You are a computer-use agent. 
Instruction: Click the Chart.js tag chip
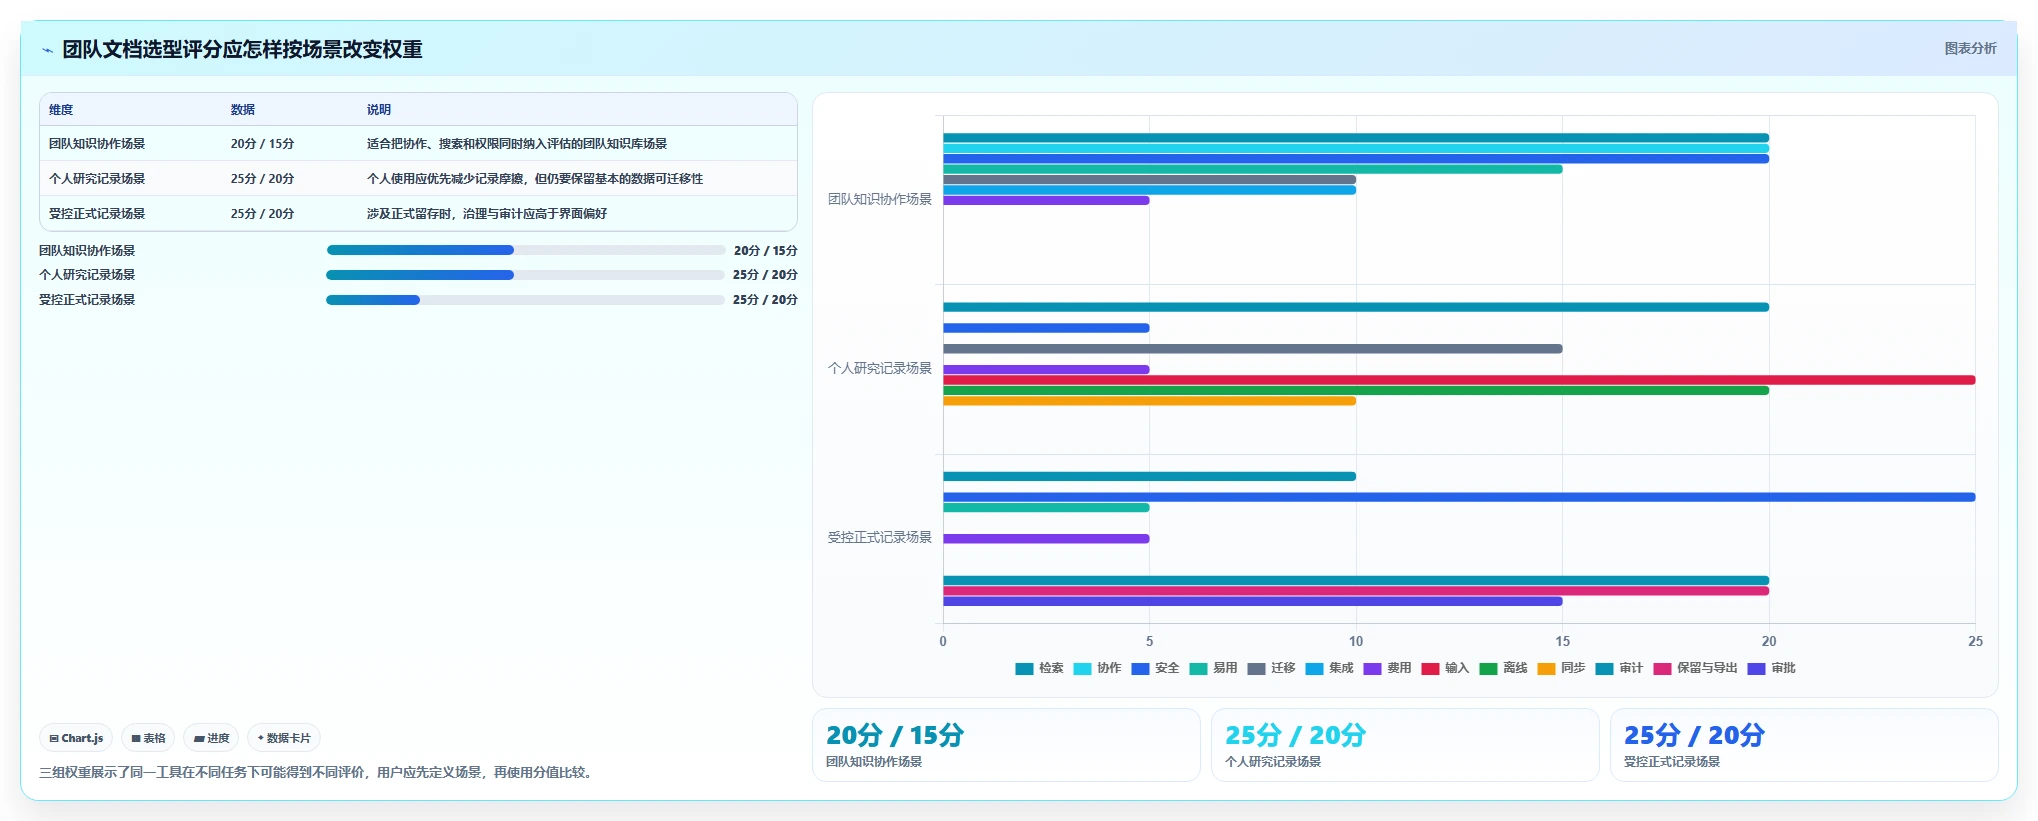pyautogui.click(x=76, y=738)
